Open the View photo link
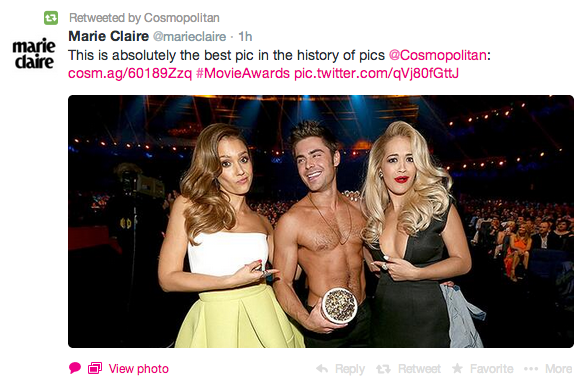 [x=139, y=369]
